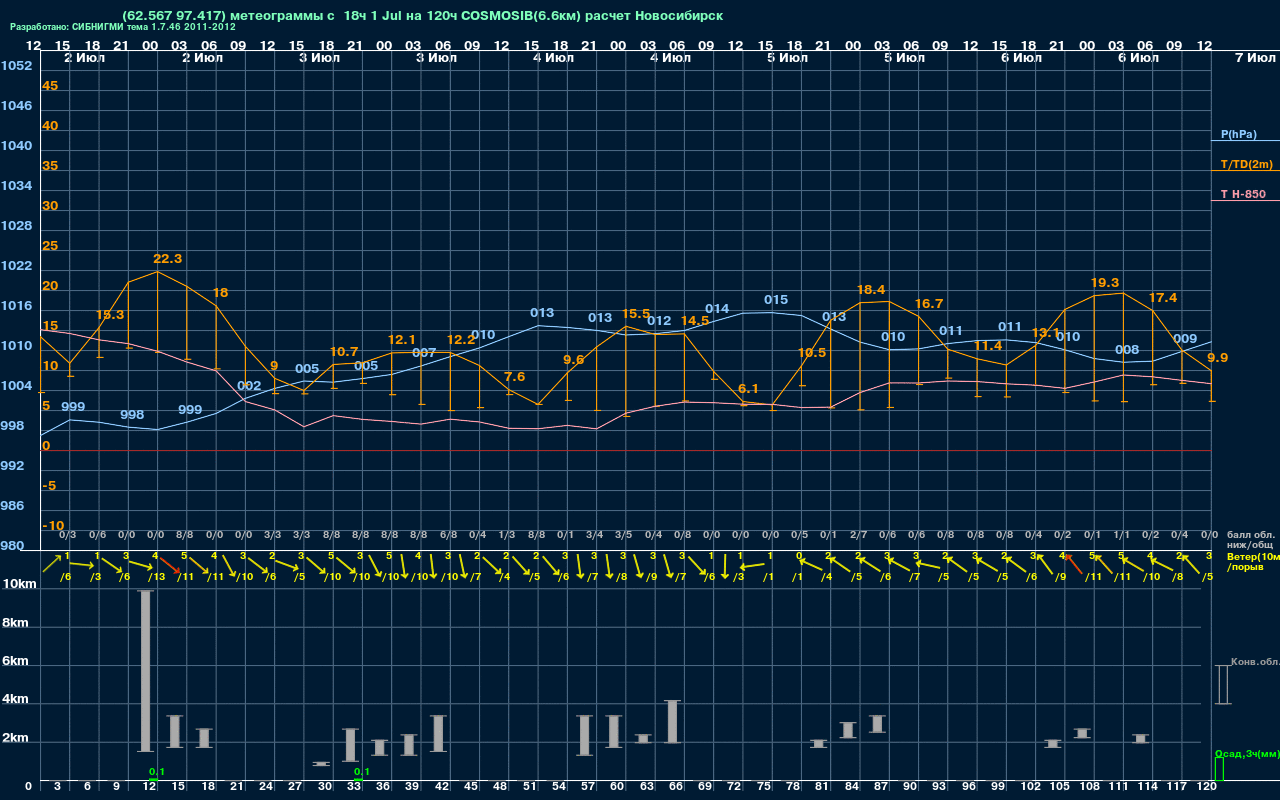Click the -10 temperature axis value

click(53, 525)
